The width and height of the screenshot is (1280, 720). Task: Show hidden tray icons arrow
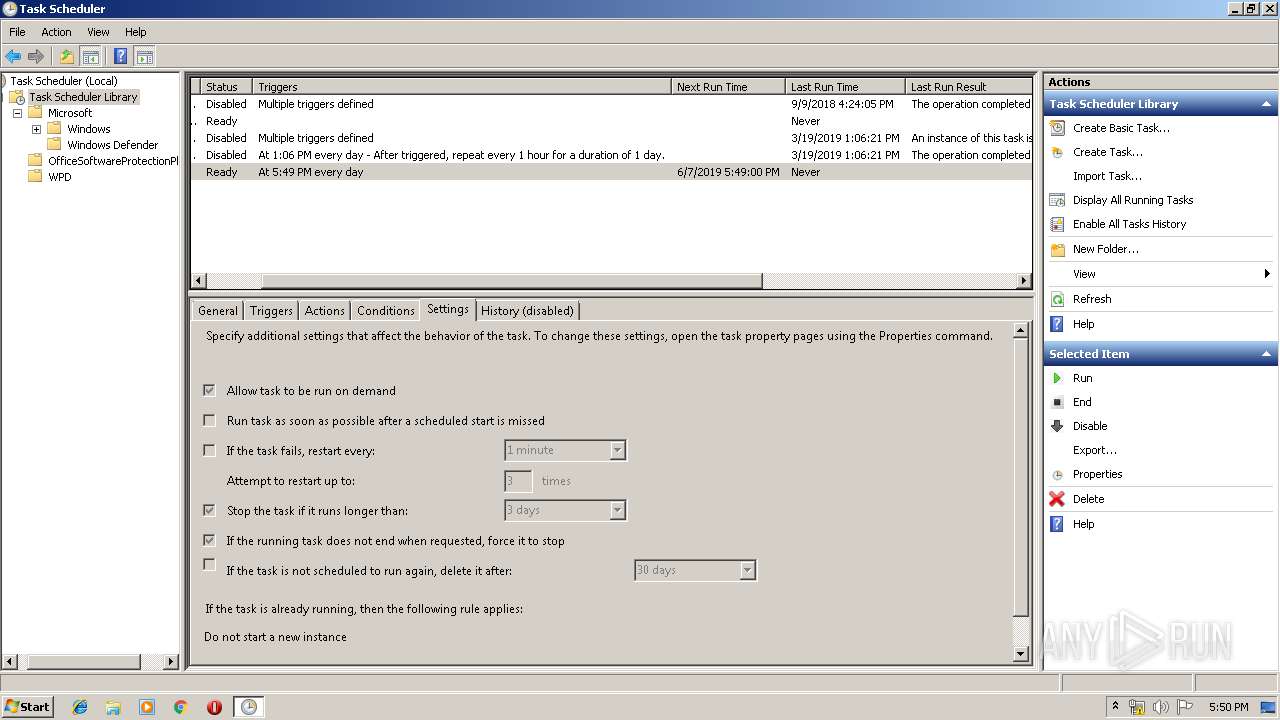(1115, 707)
